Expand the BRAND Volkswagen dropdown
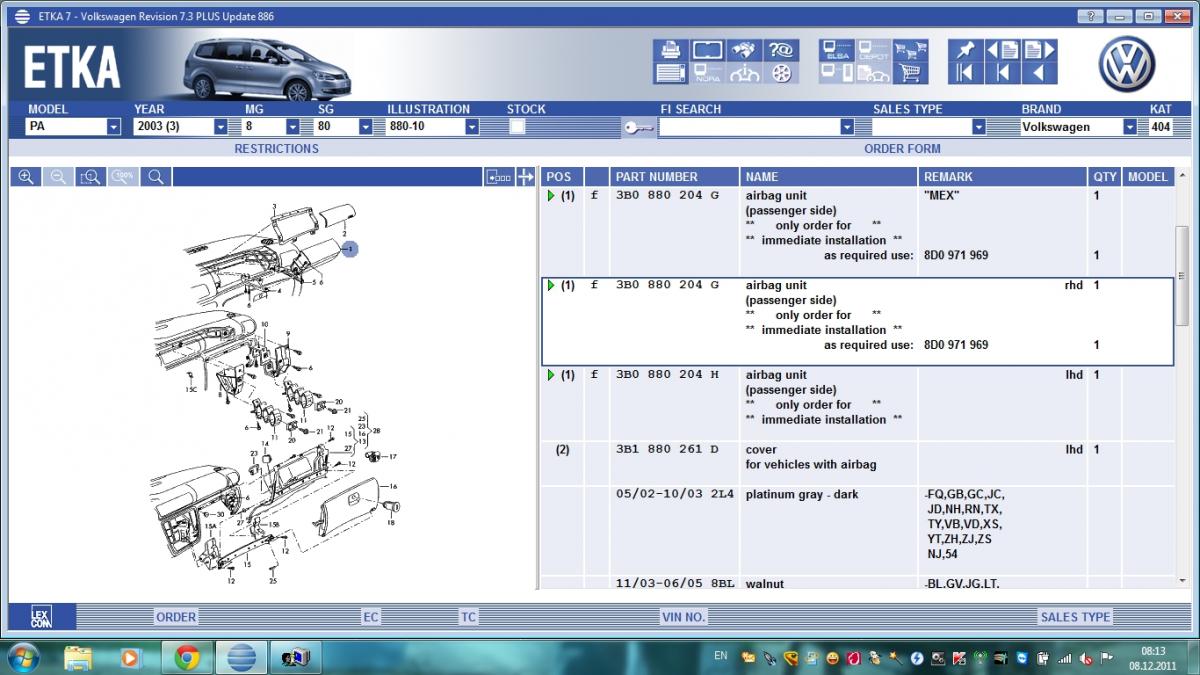The height and width of the screenshot is (675, 1200). (1130, 127)
